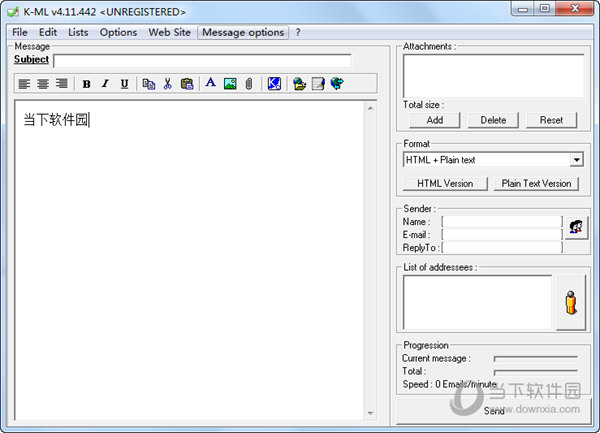Open the Options menu

tap(118, 33)
